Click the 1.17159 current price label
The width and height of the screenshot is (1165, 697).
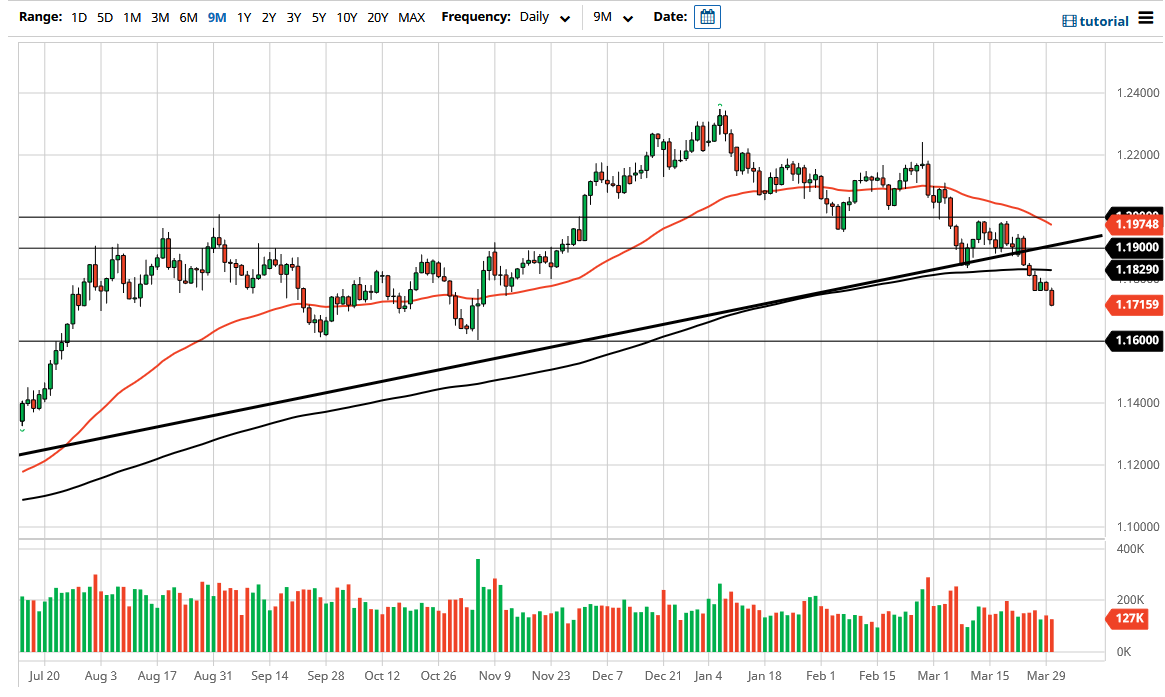coord(1135,305)
